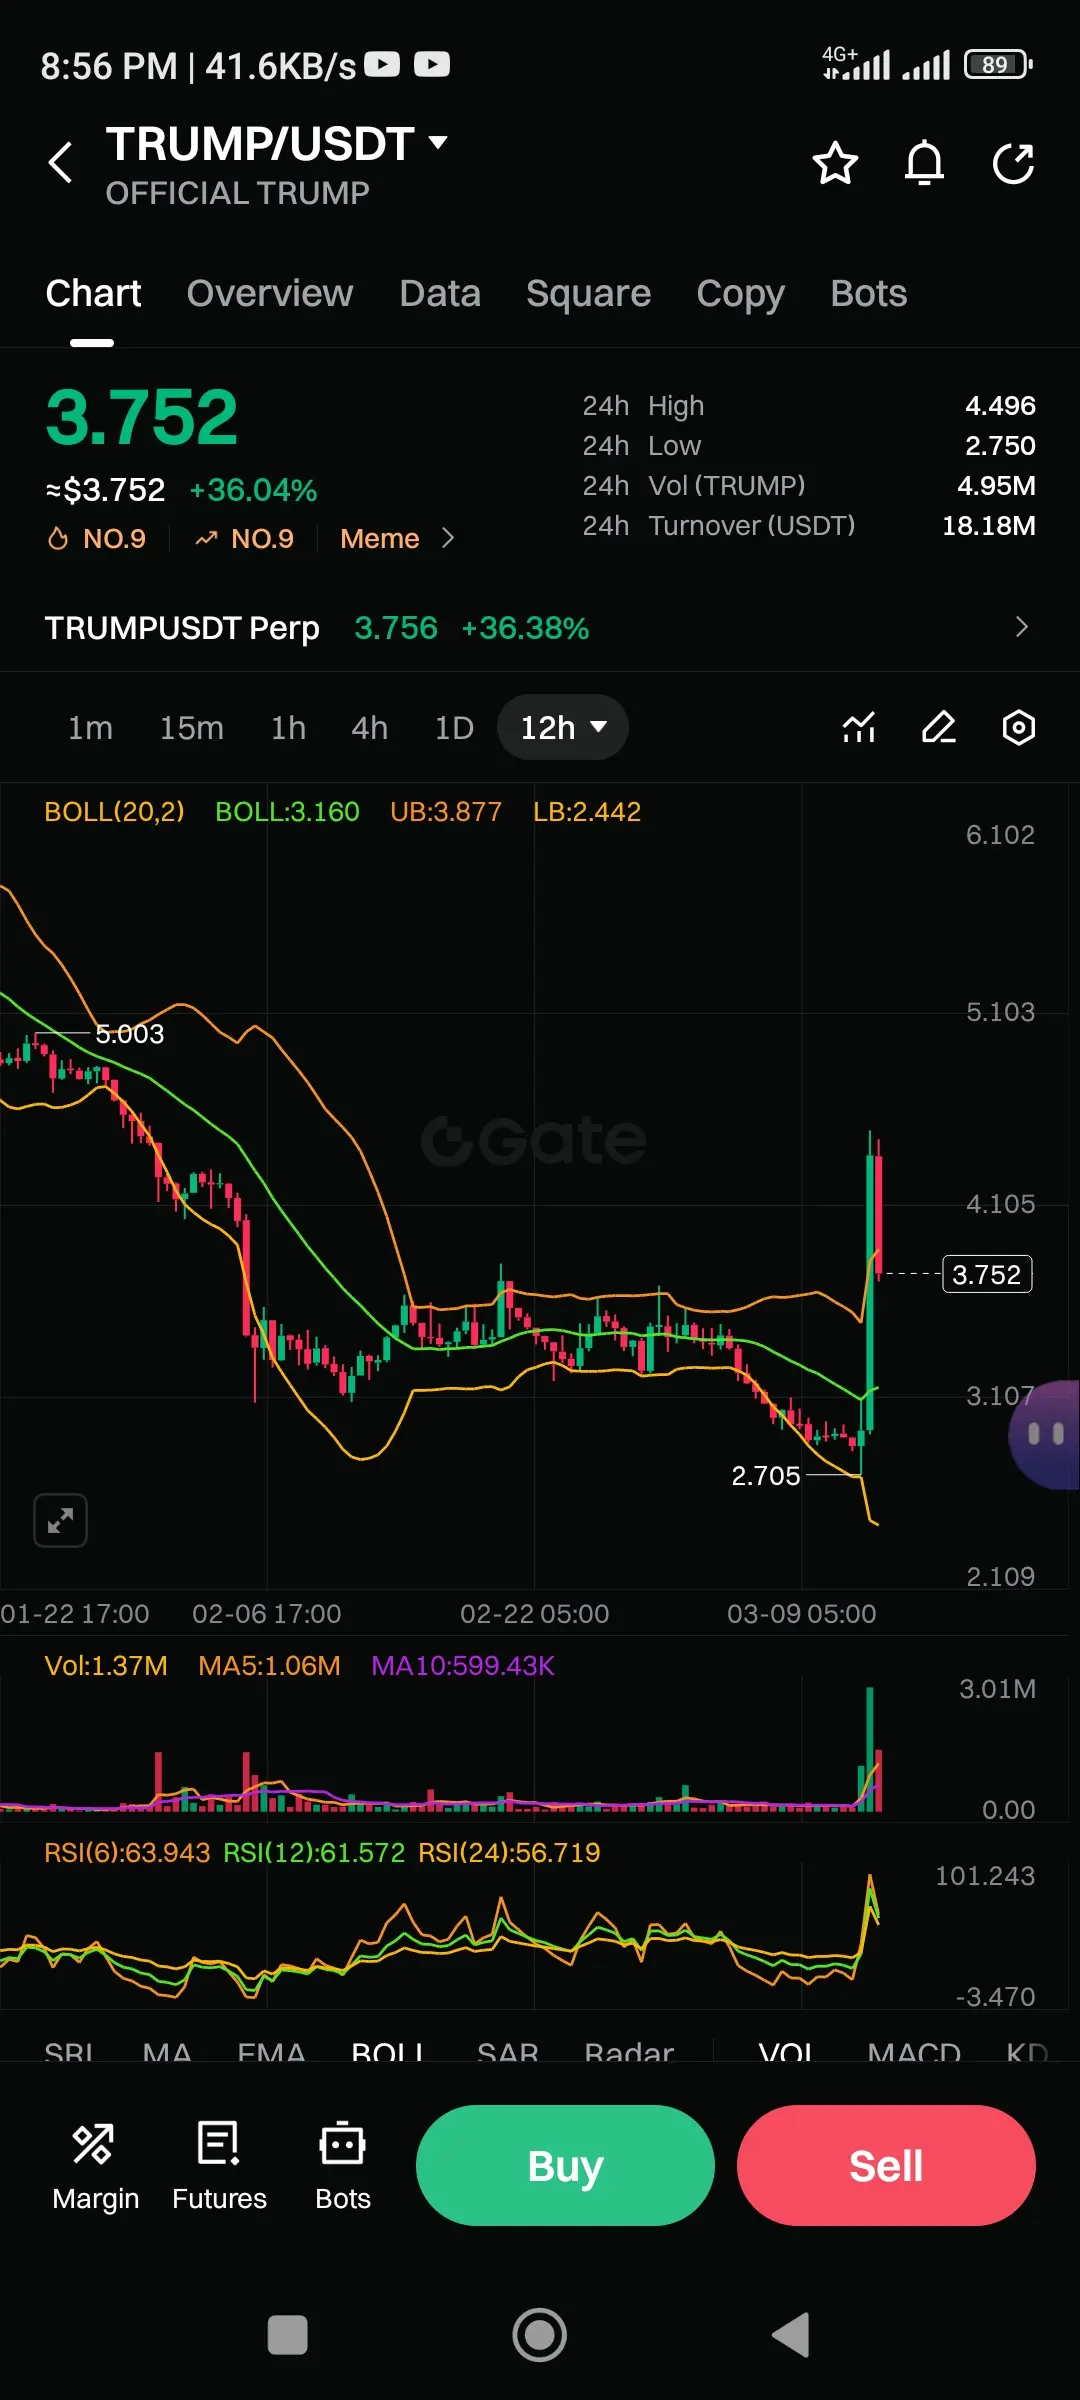Select the Chart tab
Image resolution: width=1080 pixels, height=2400 pixels.
(93, 294)
